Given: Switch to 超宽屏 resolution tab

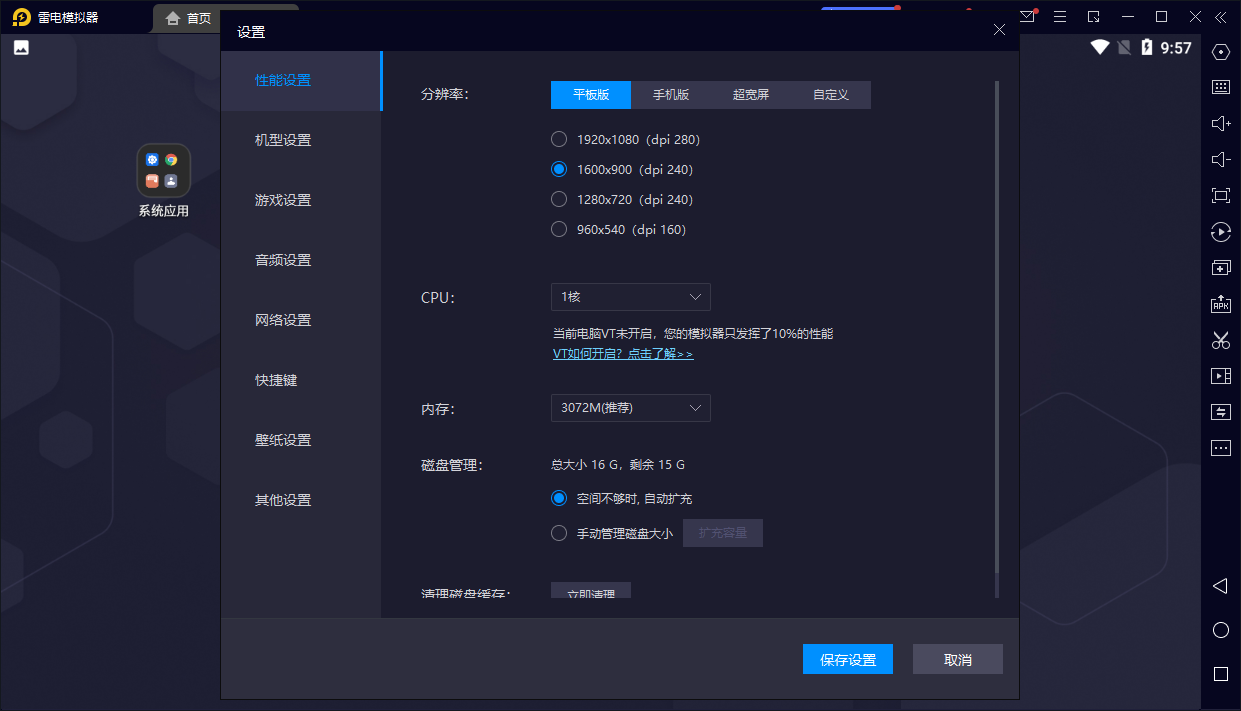Looking at the screenshot, I should (751, 95).
